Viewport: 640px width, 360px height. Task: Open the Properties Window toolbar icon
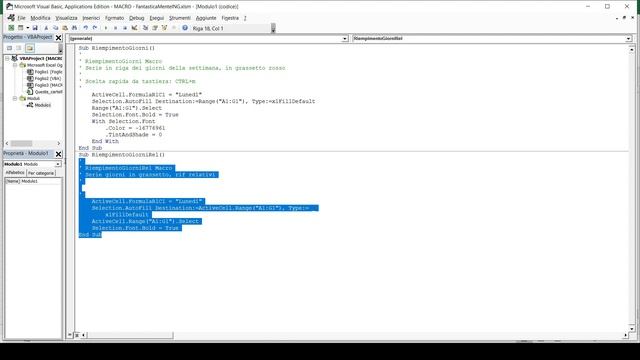155,28
